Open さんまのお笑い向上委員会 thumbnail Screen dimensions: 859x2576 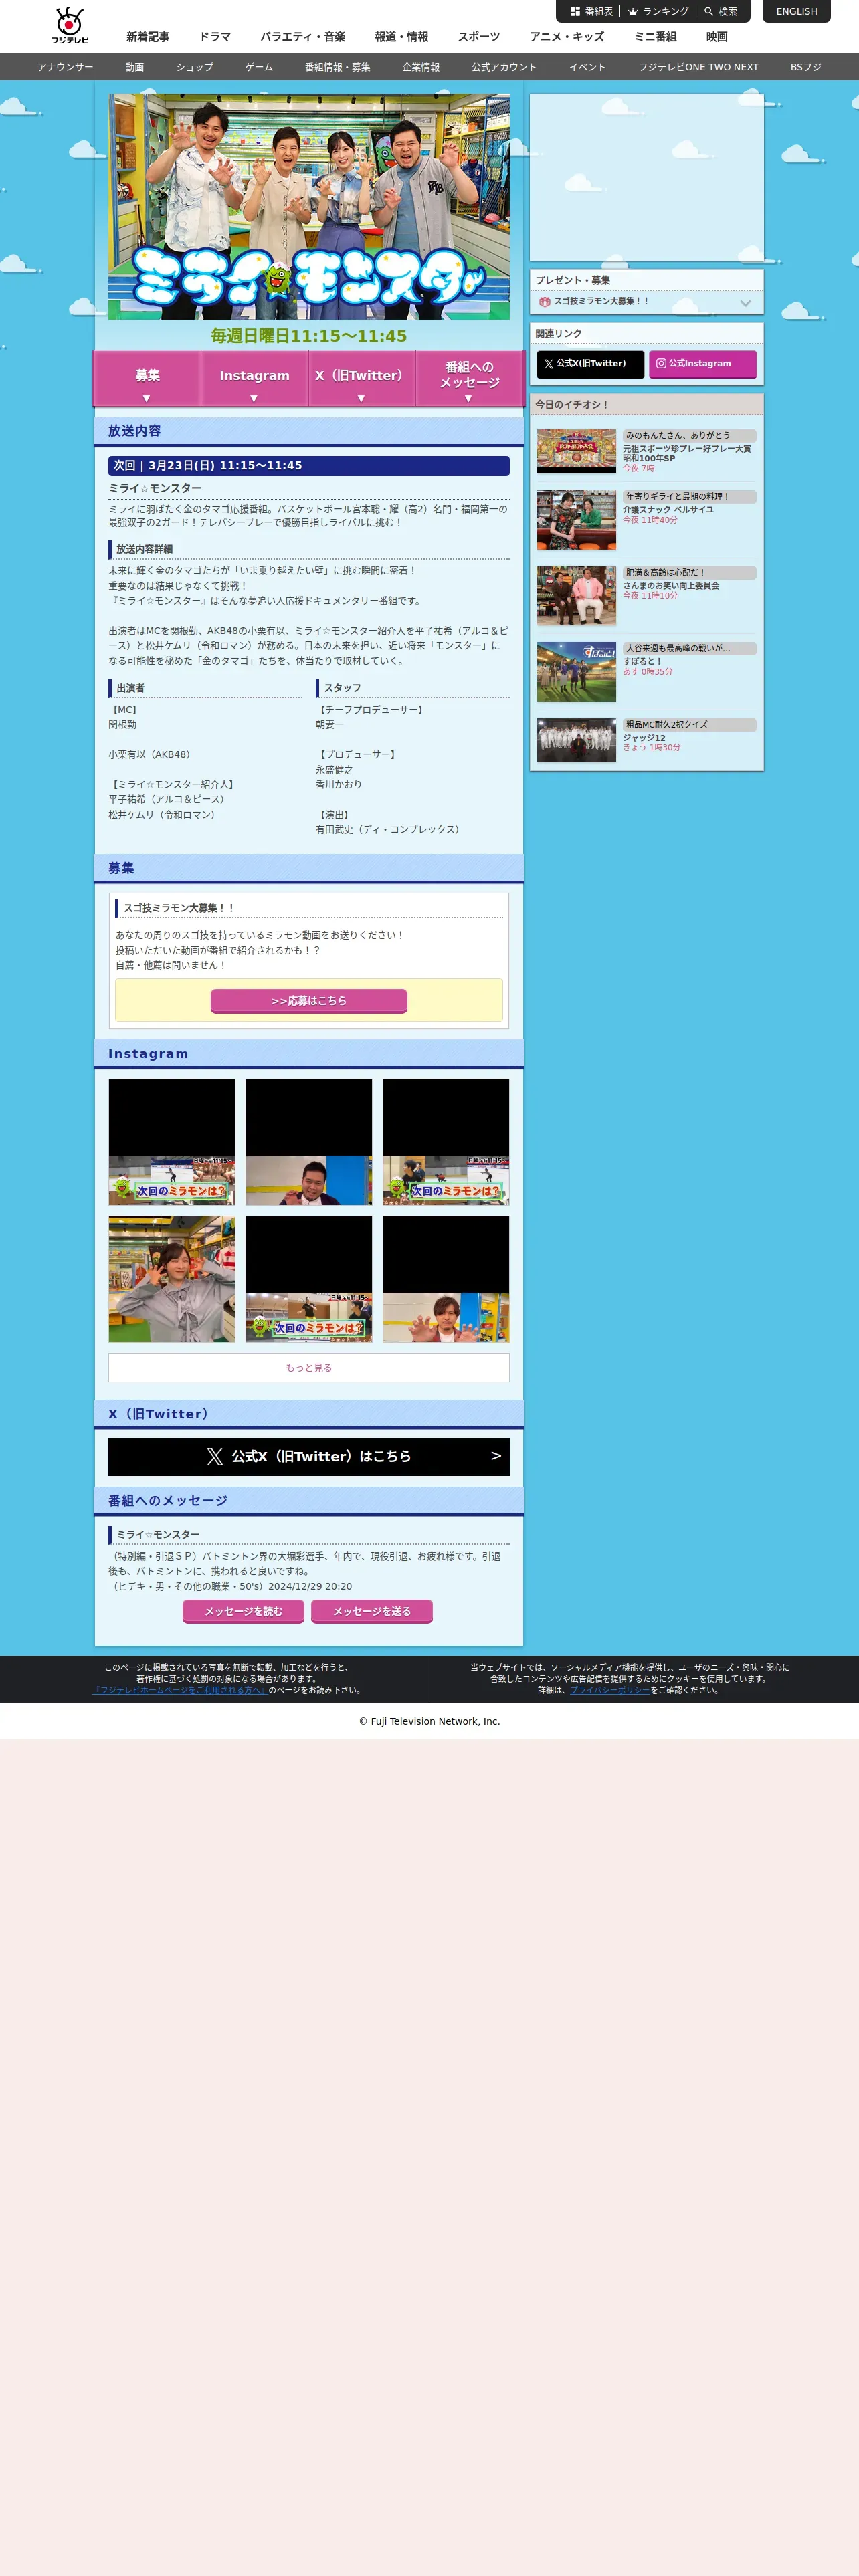pyautogui.click(x=576, y=596)
